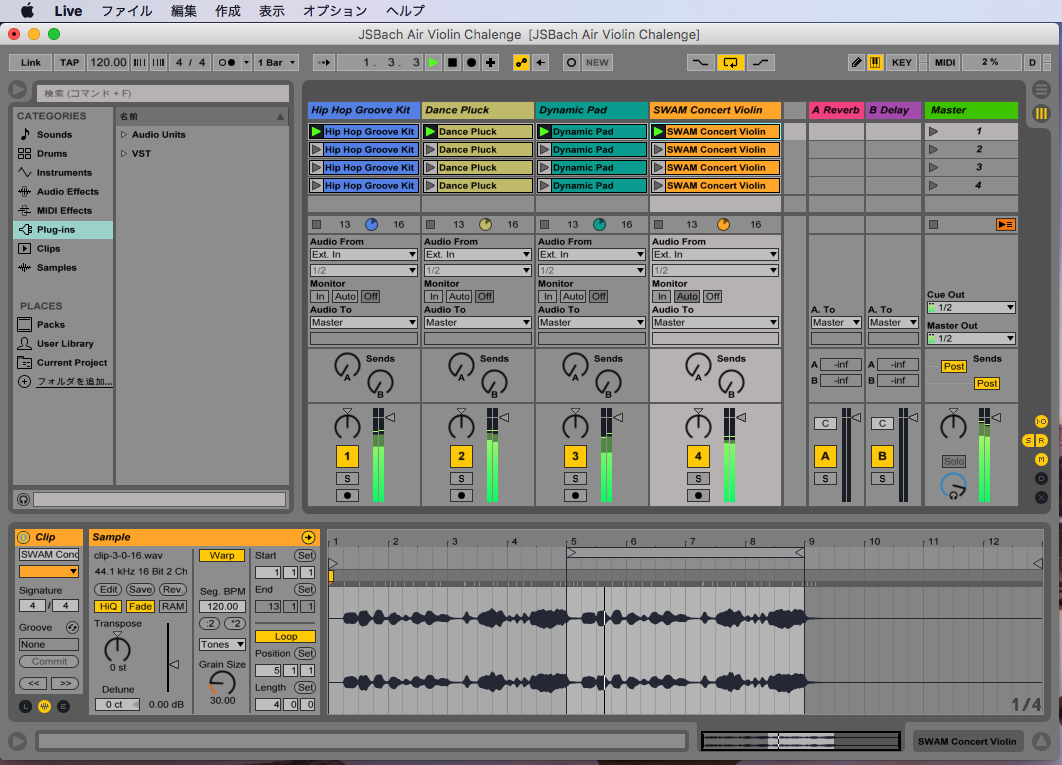Click the Link button
This screenshot has width=1062, height=765.
pos(30,62)
